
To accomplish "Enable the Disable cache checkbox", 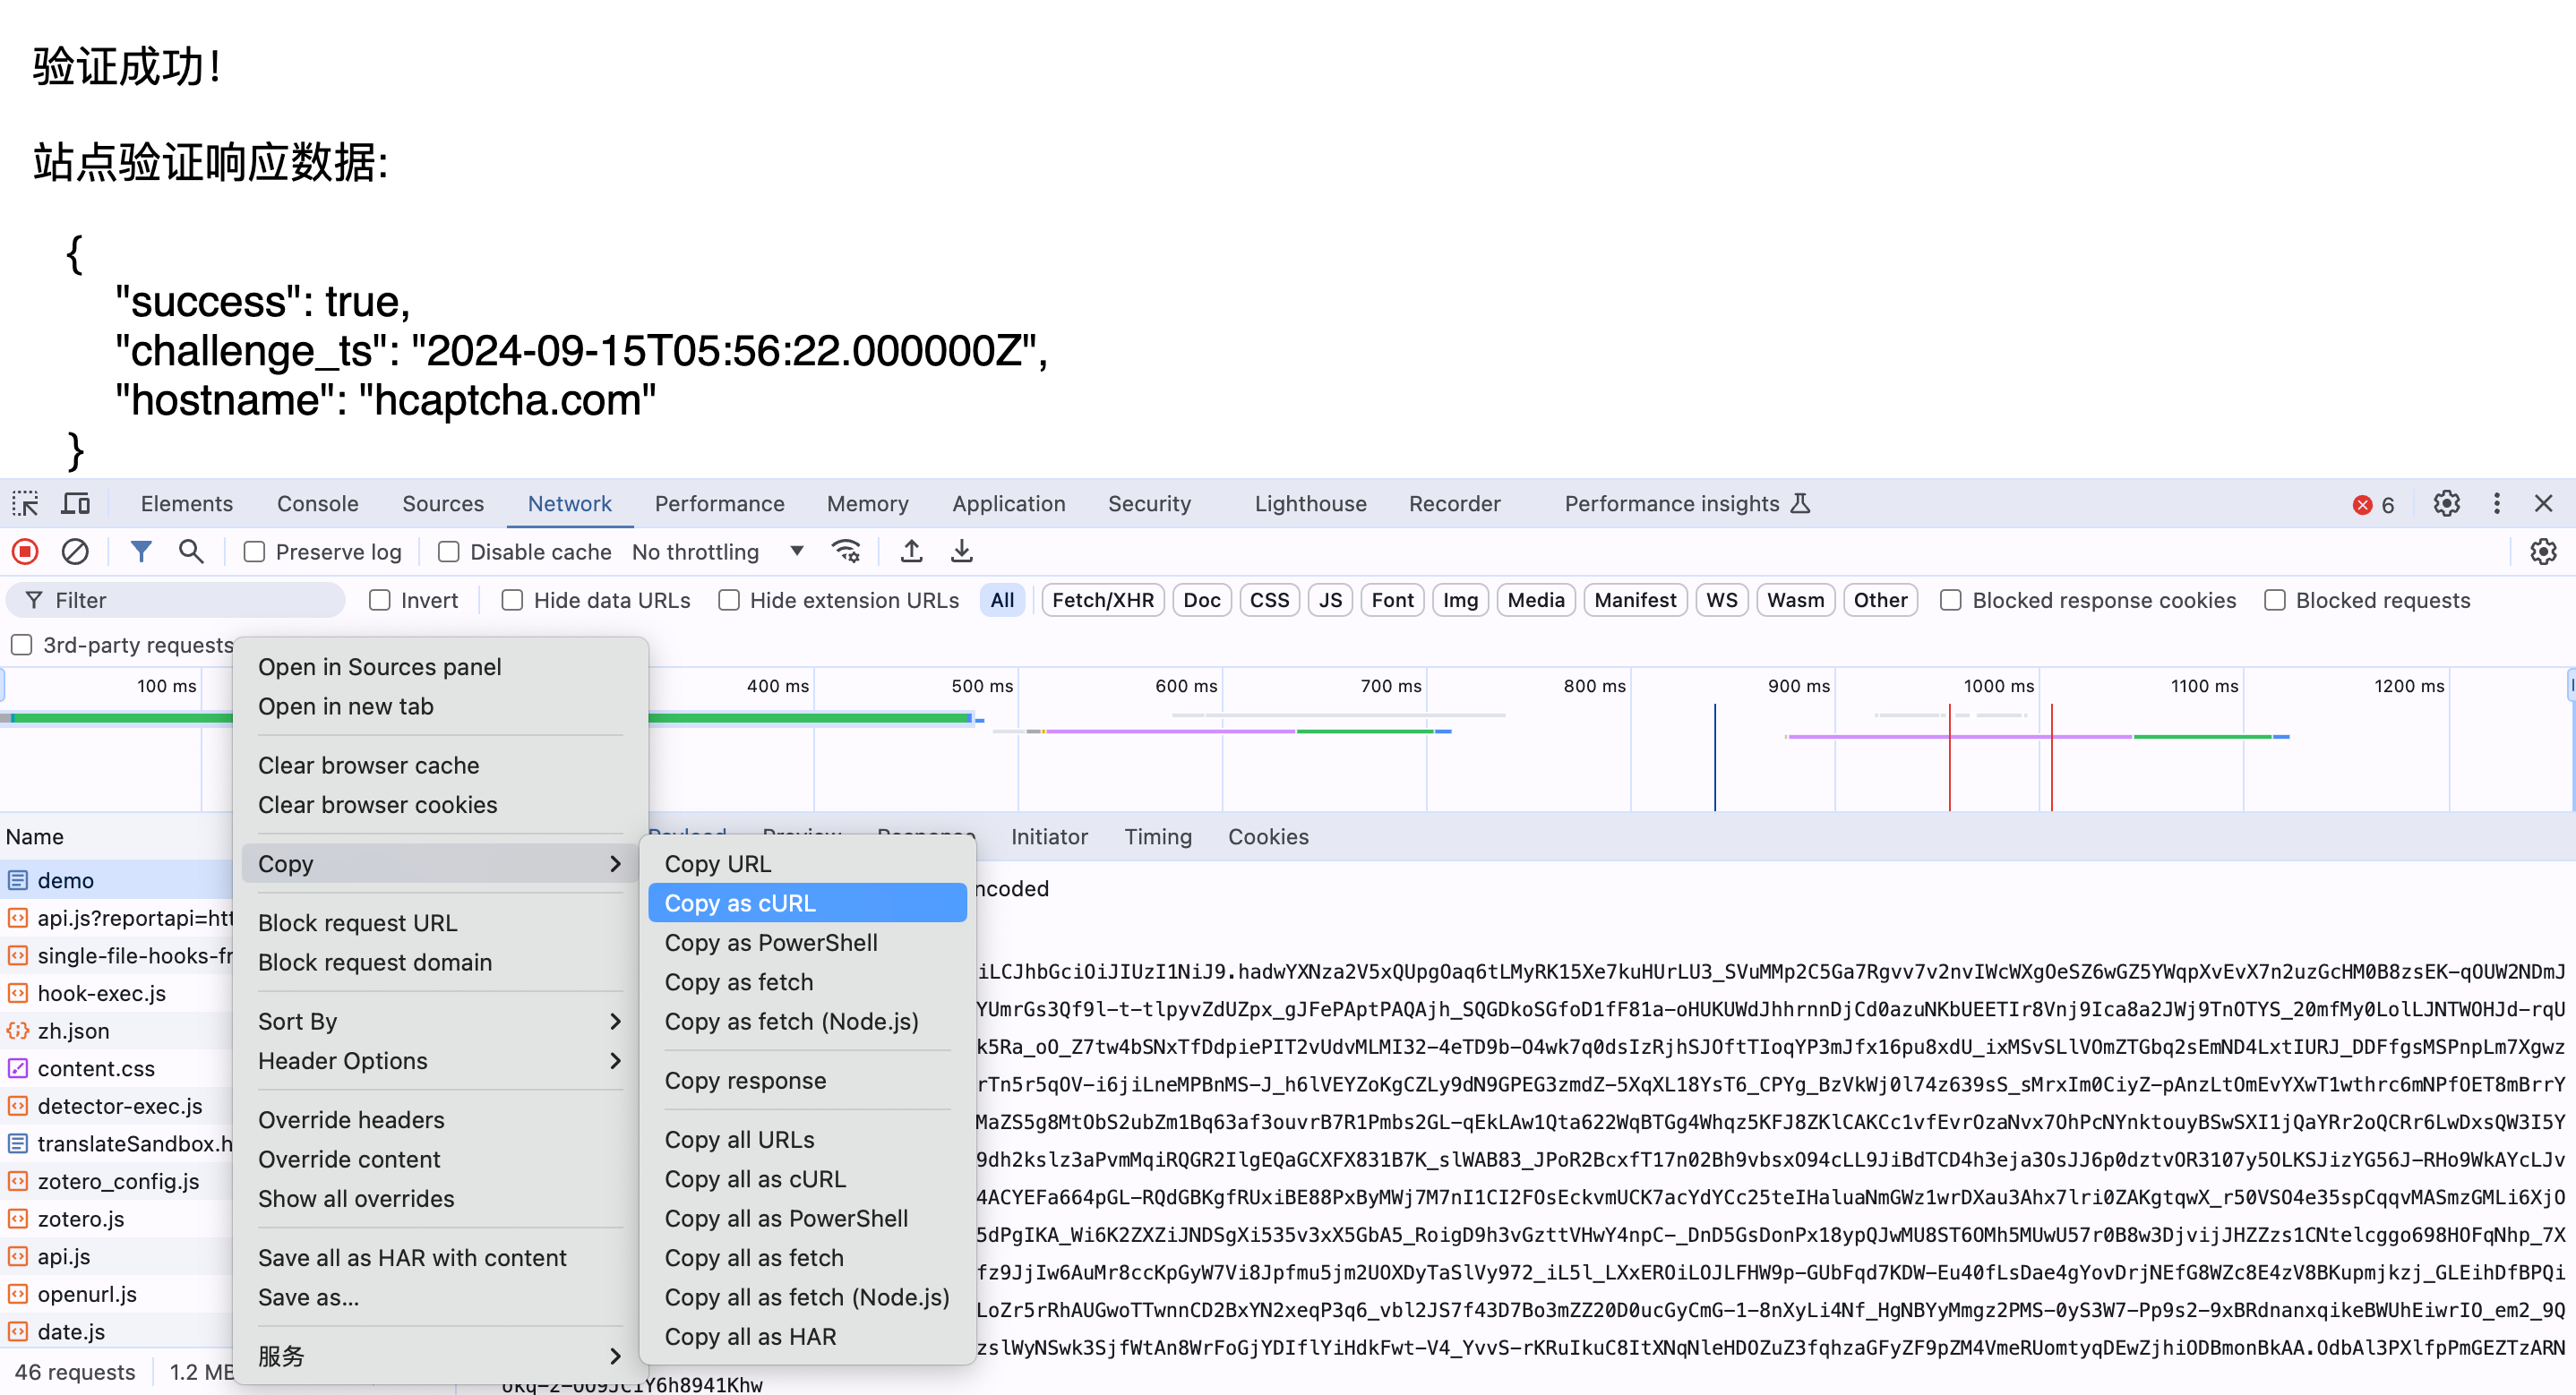I will pos(449,552).
